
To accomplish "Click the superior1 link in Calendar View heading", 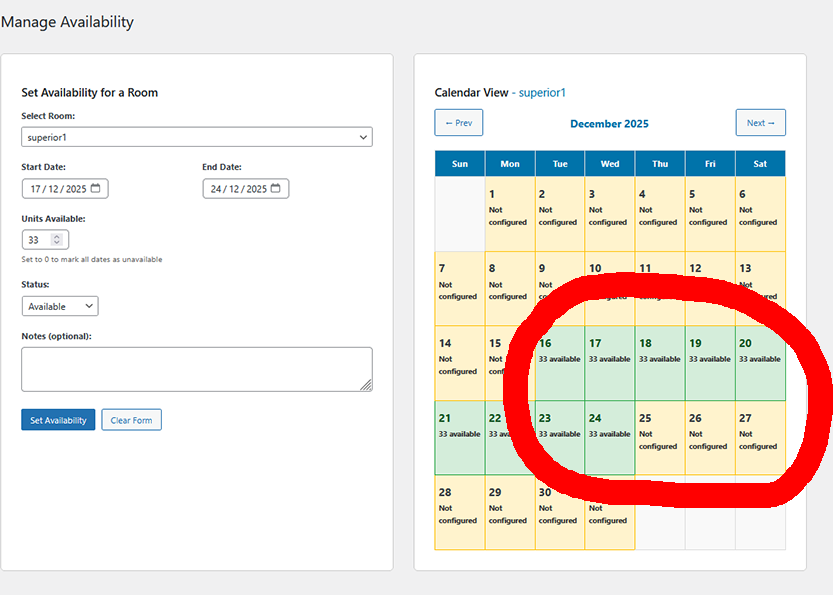I will (x=542, y=92).
